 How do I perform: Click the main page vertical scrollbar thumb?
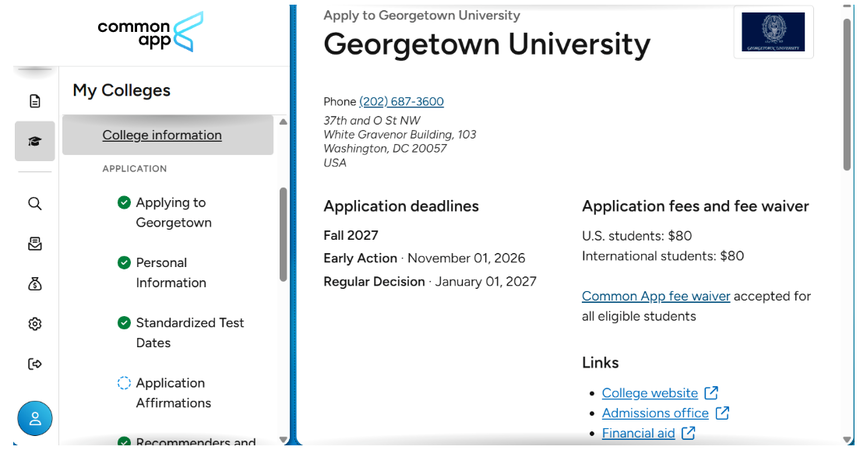(x=848, y=95)
